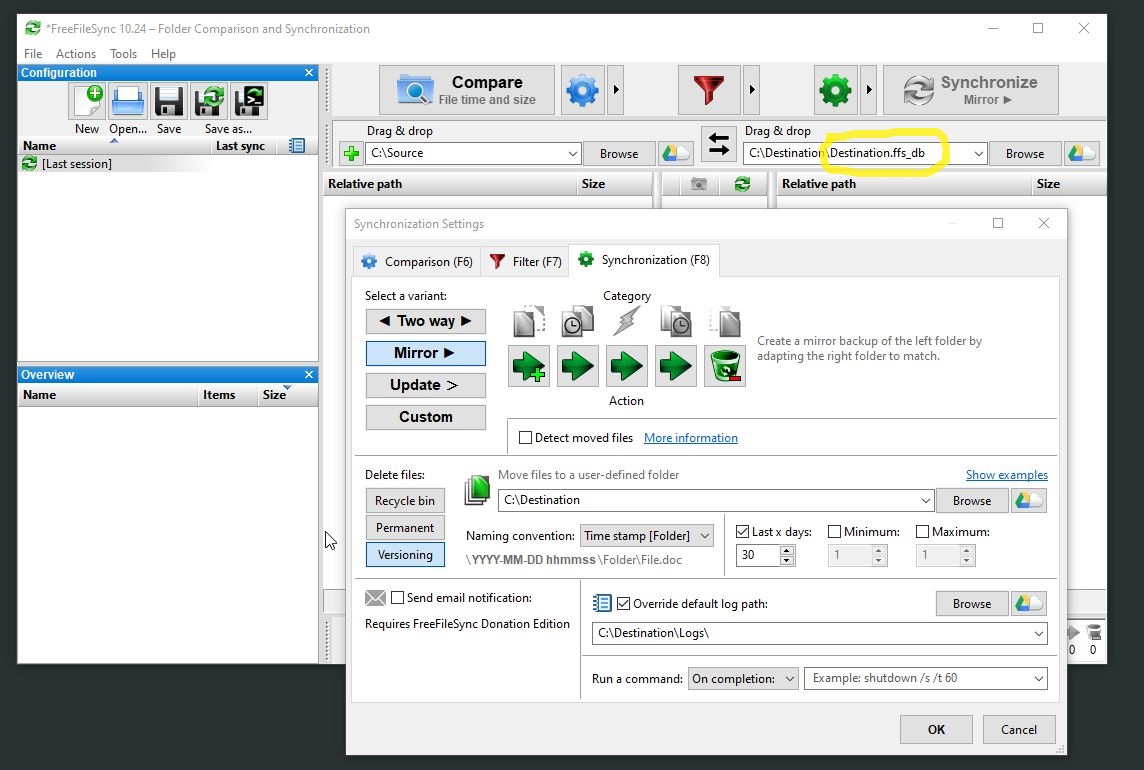Close the Configuration panel

309,72
